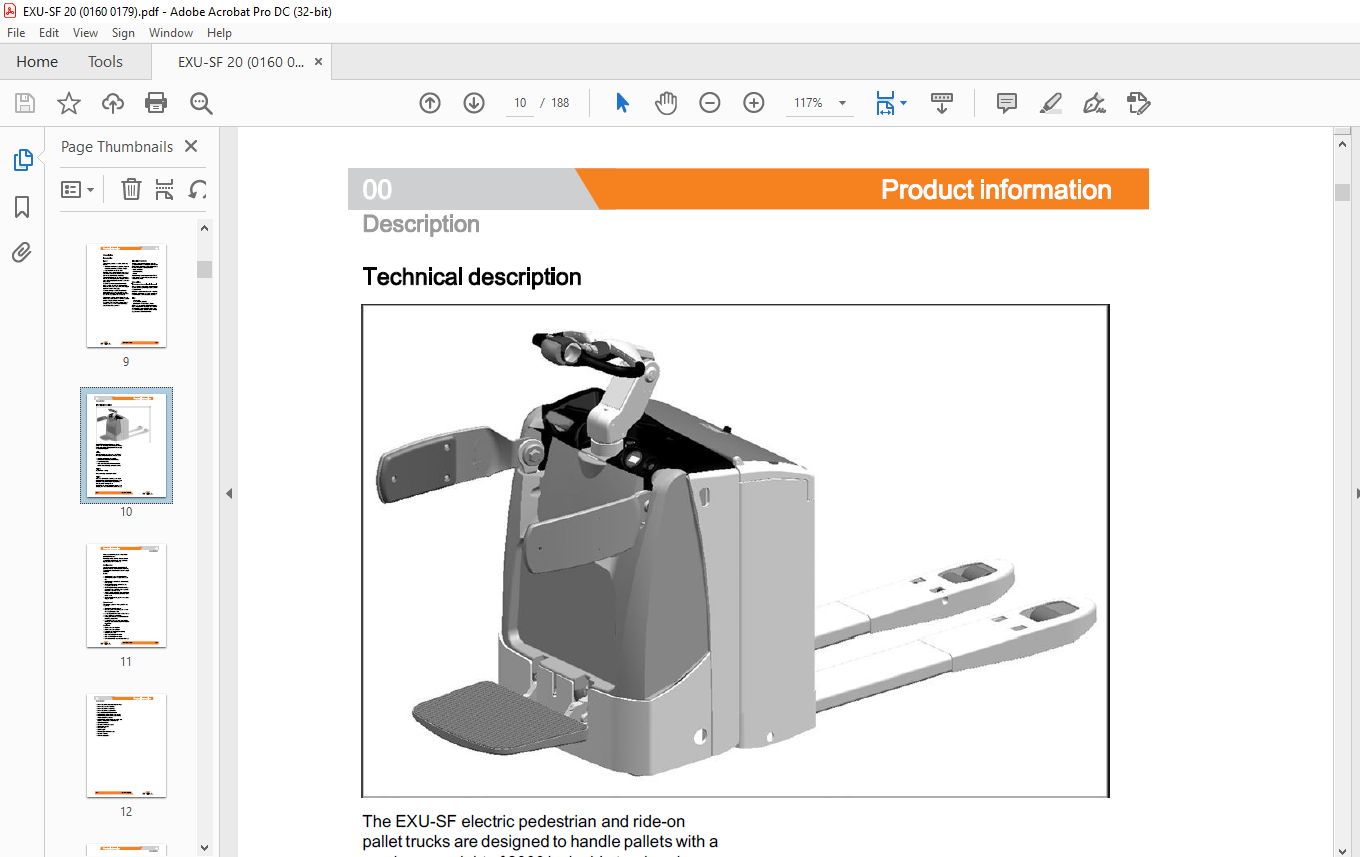1360x857 pixels.
Task: Zoom in with the plus circle
Action: [754, 103]
